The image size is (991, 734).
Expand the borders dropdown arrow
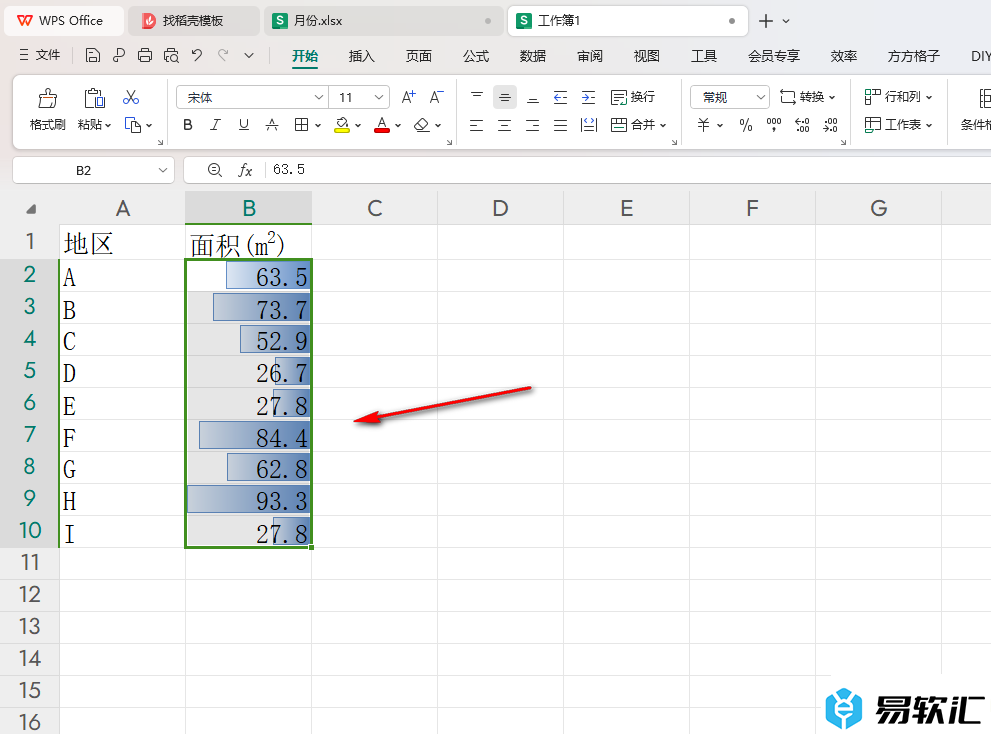pos(318,125)
